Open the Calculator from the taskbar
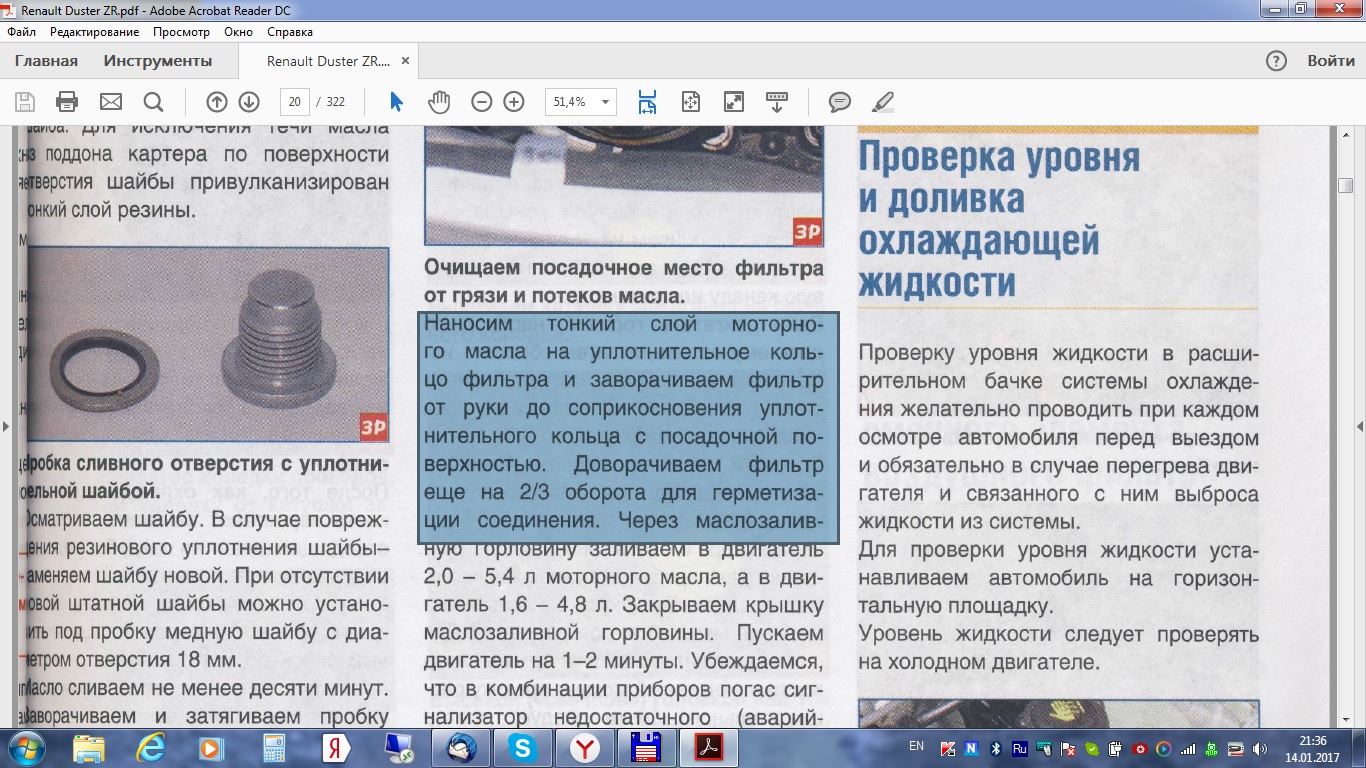The image size is (1366, 768). click(273, 747)
